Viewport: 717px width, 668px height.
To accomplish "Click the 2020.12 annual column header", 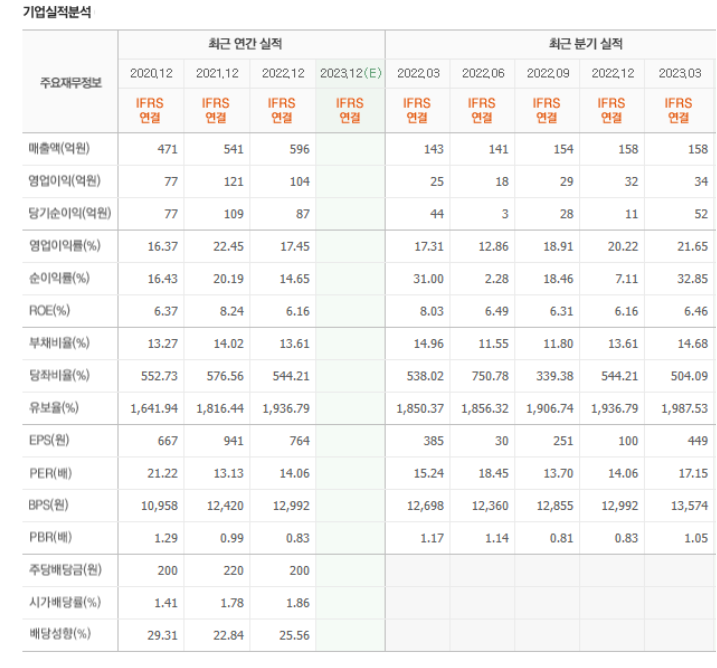I will coord(151,73).
